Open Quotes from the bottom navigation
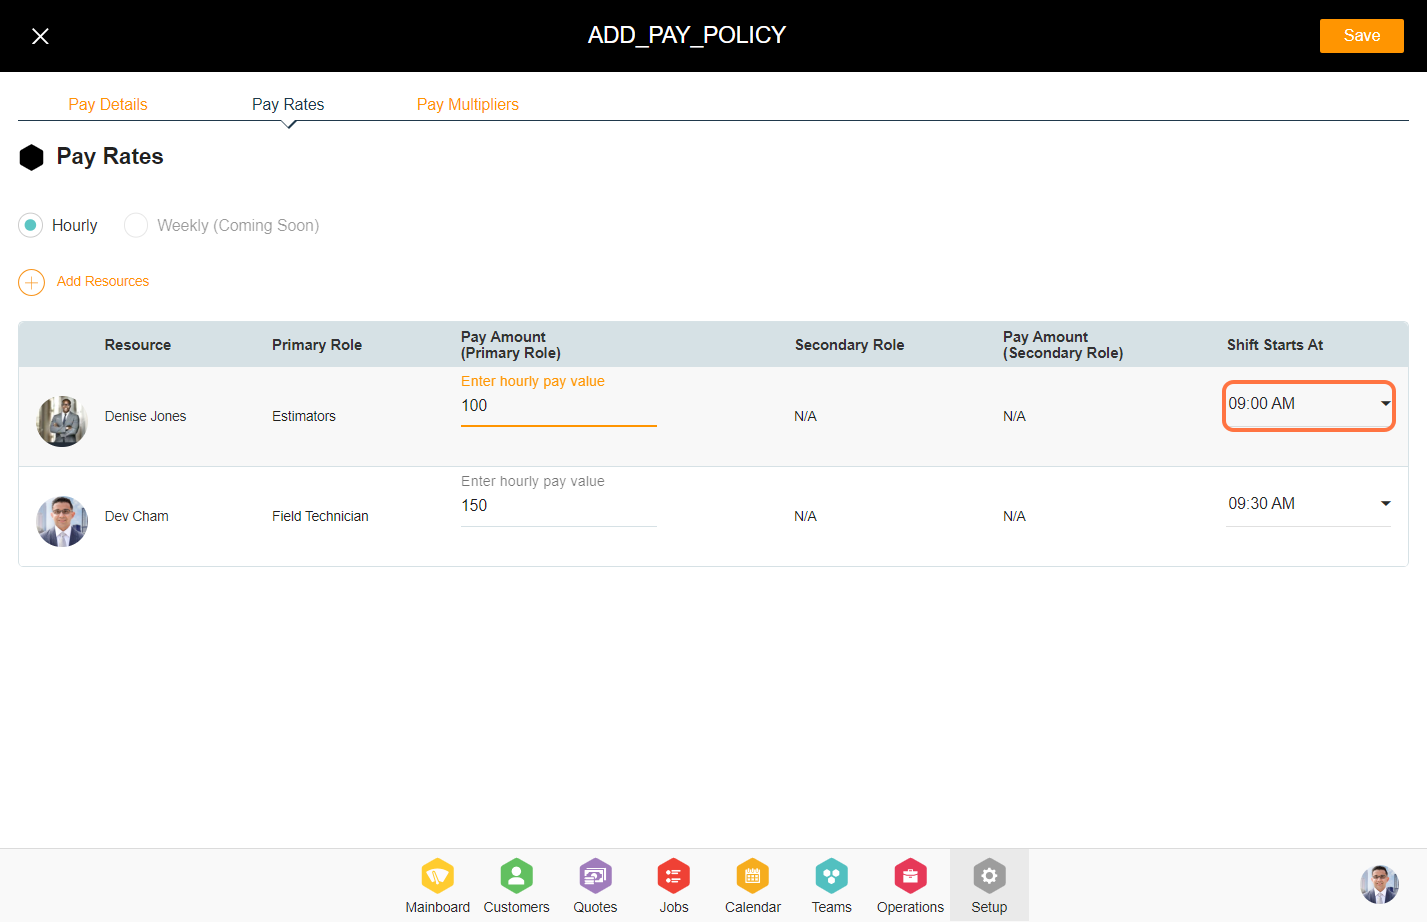Viewport: 1427px width, 922px height. (595, 885)
